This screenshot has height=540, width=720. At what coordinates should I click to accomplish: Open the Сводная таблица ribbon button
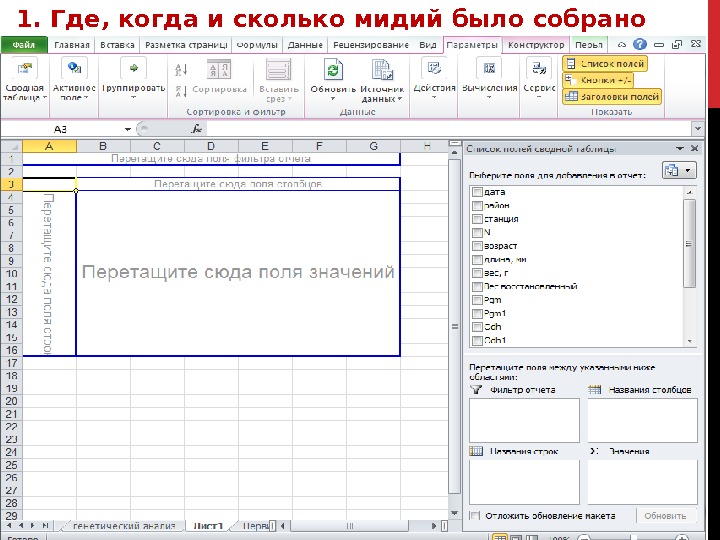tap(24, 78)
